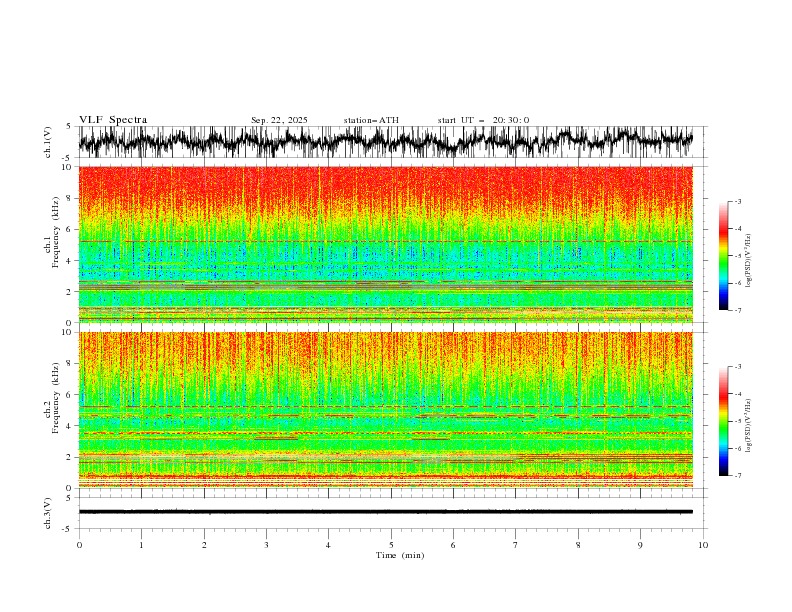
Task: Click "-3" on the upper color bar
Action: (737, 201)
